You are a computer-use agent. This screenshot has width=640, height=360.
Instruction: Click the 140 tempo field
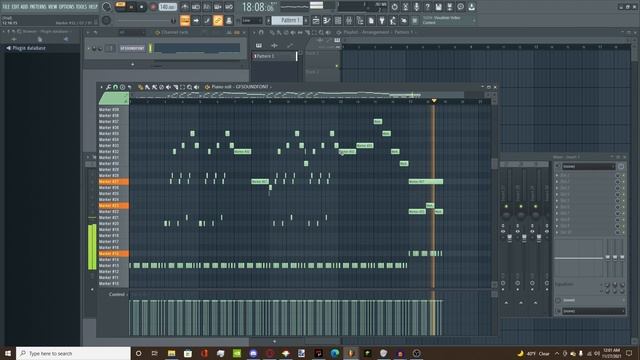pyautogui.click(x=167, y=7)
